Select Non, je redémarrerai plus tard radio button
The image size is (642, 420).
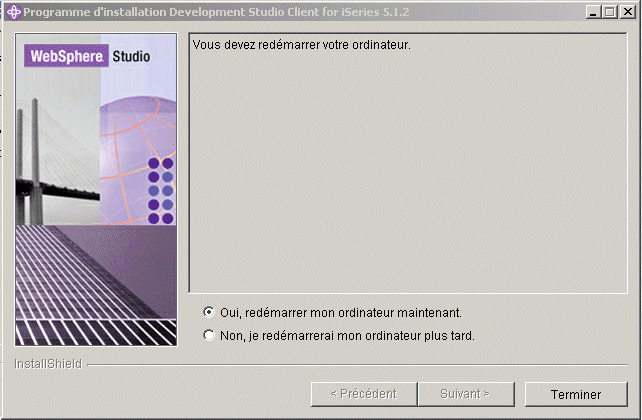(209, 335)
